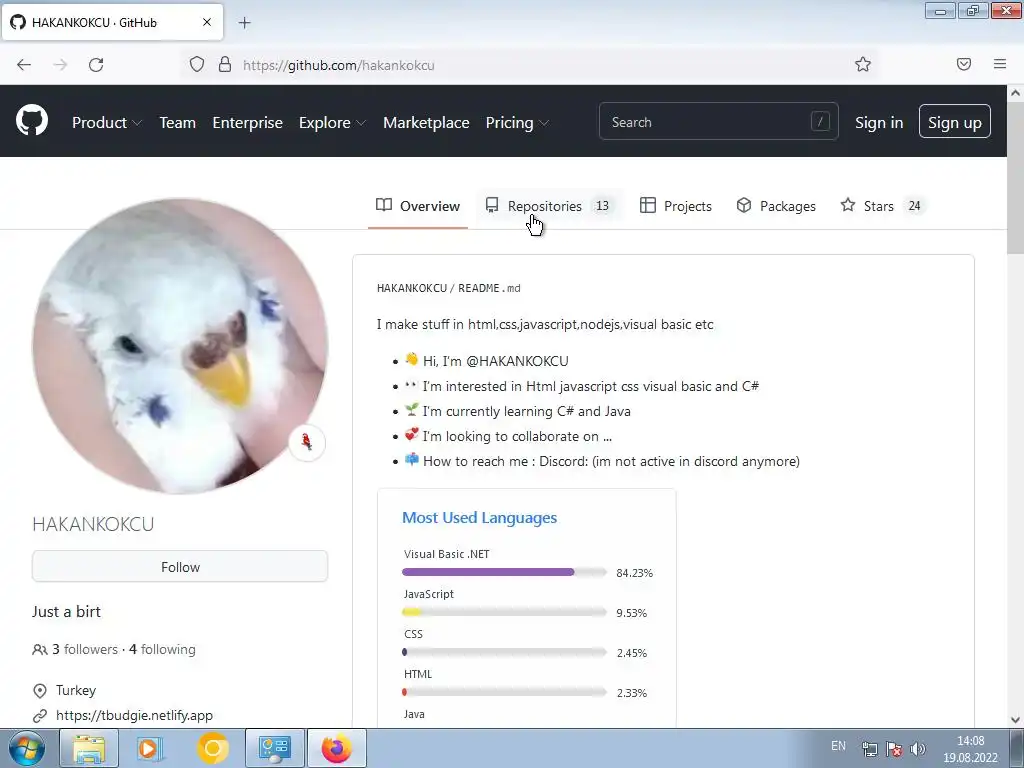Open the budgie profile avatar image
Viewport: 1024px width, 768px height.
coord(180,346)
